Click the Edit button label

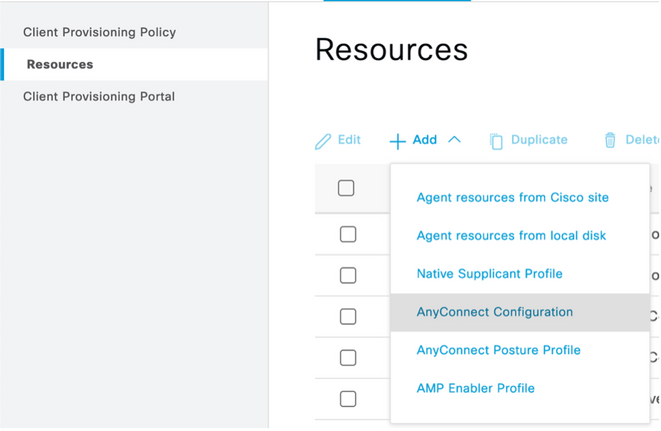[349, 140]
